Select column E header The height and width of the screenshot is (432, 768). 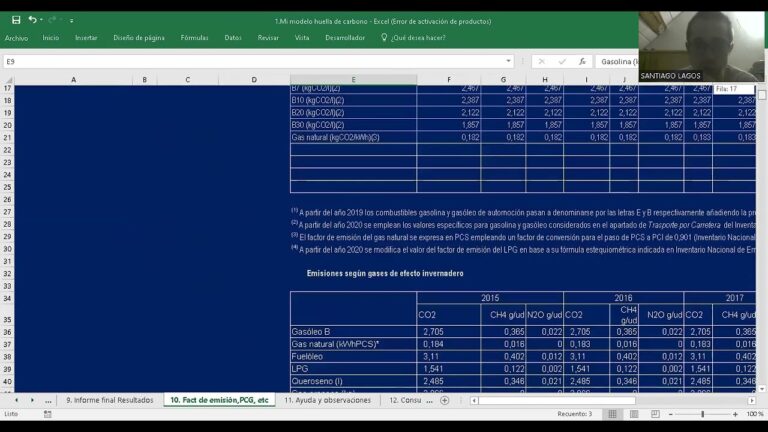(353, 79)
